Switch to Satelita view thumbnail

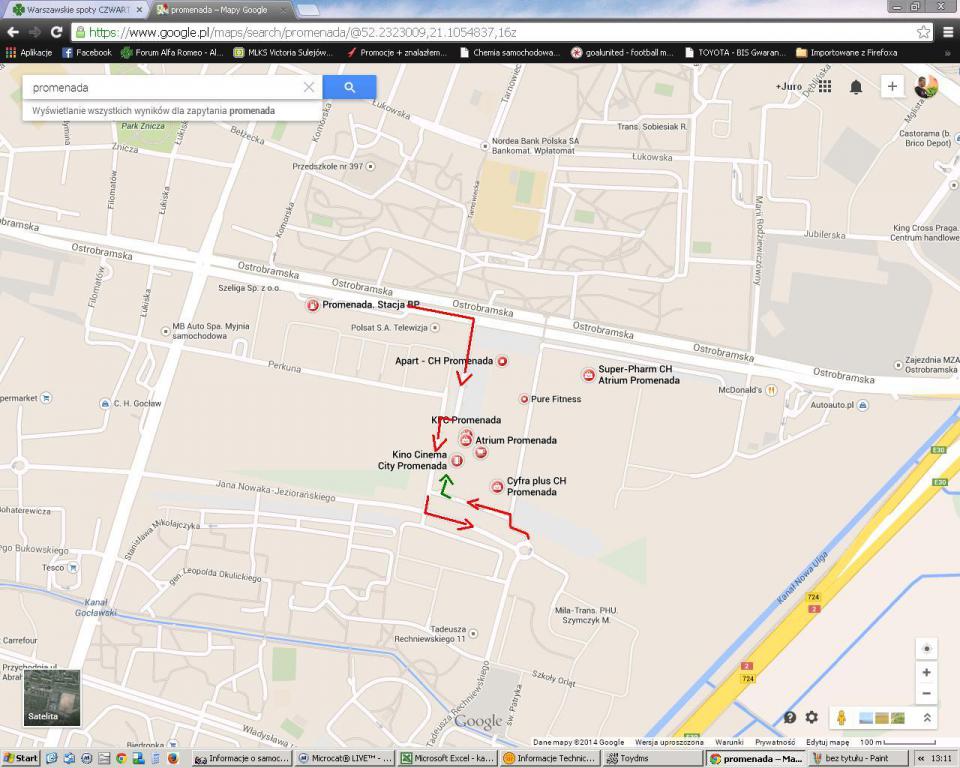coord(52,698)
